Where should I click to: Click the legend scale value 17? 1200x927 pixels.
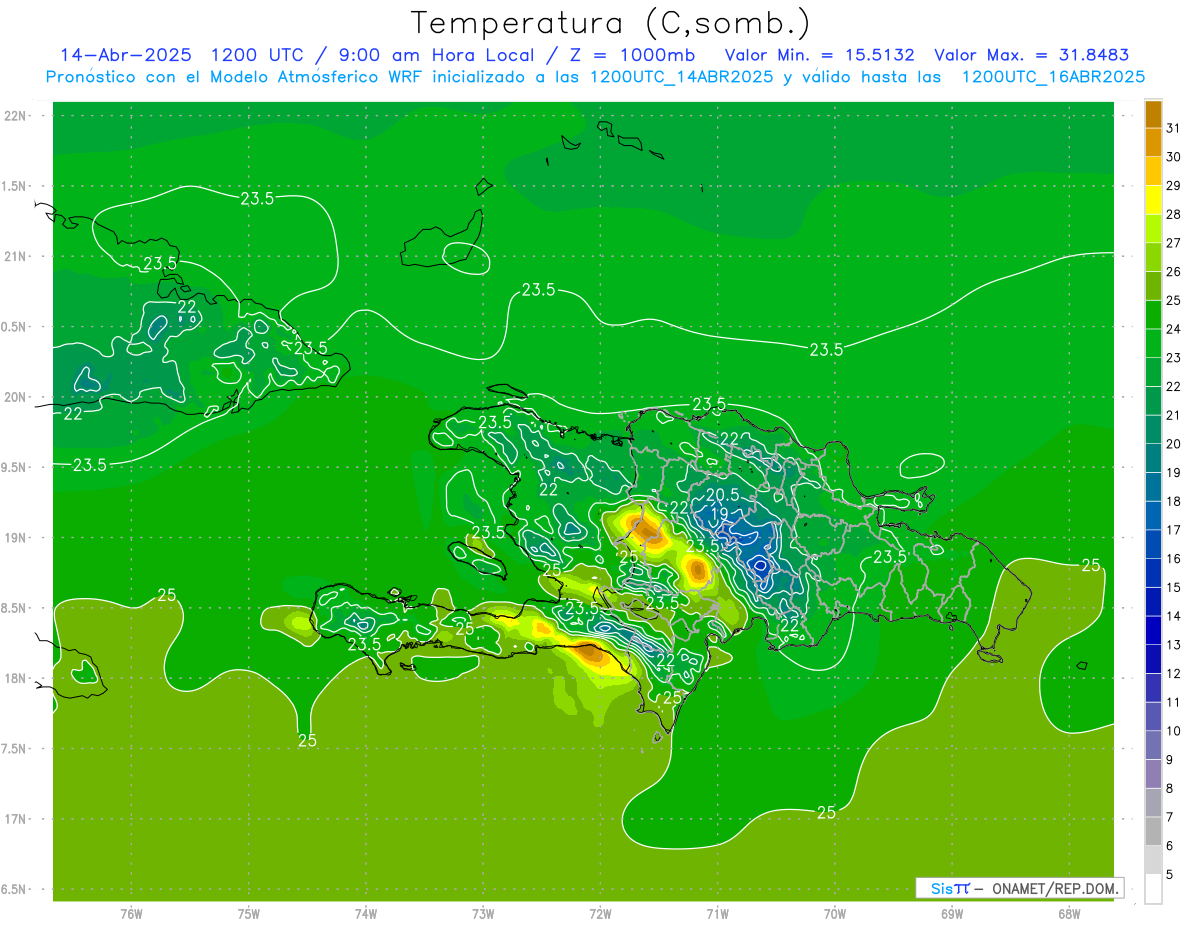pos(1174,530)
